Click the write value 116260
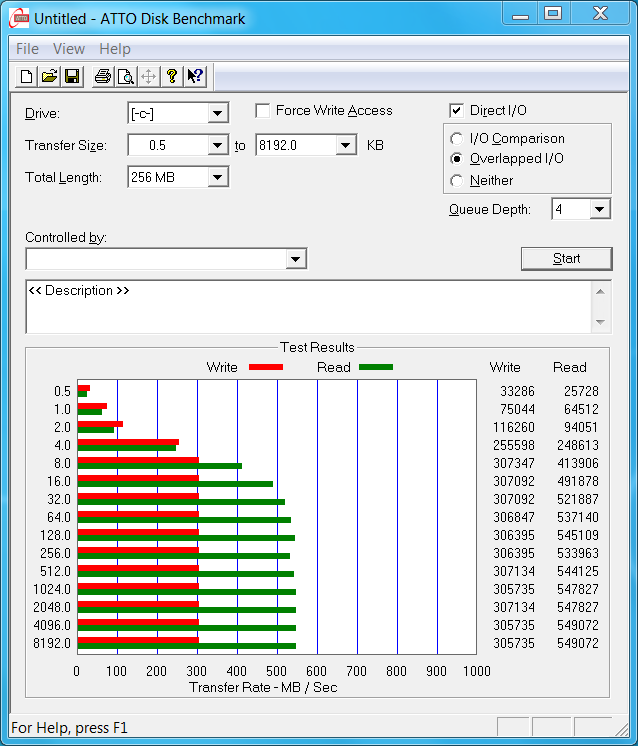 pos(514,427)
